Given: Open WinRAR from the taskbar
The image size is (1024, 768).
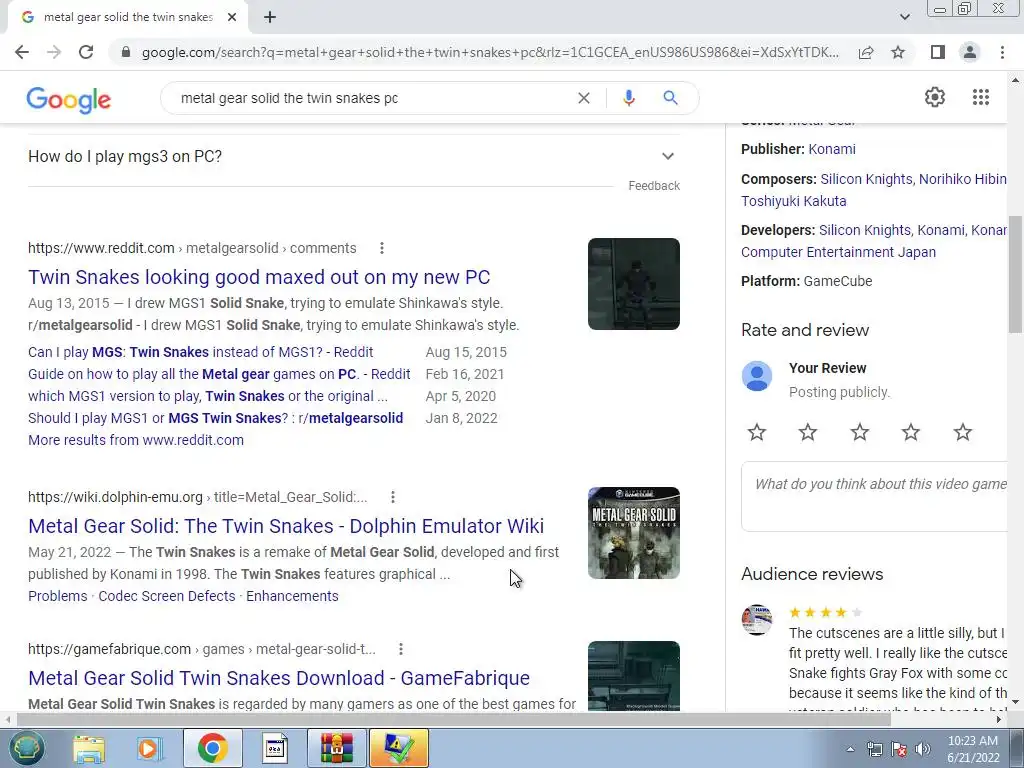Looking at the screenshot, I should (336, 748).
